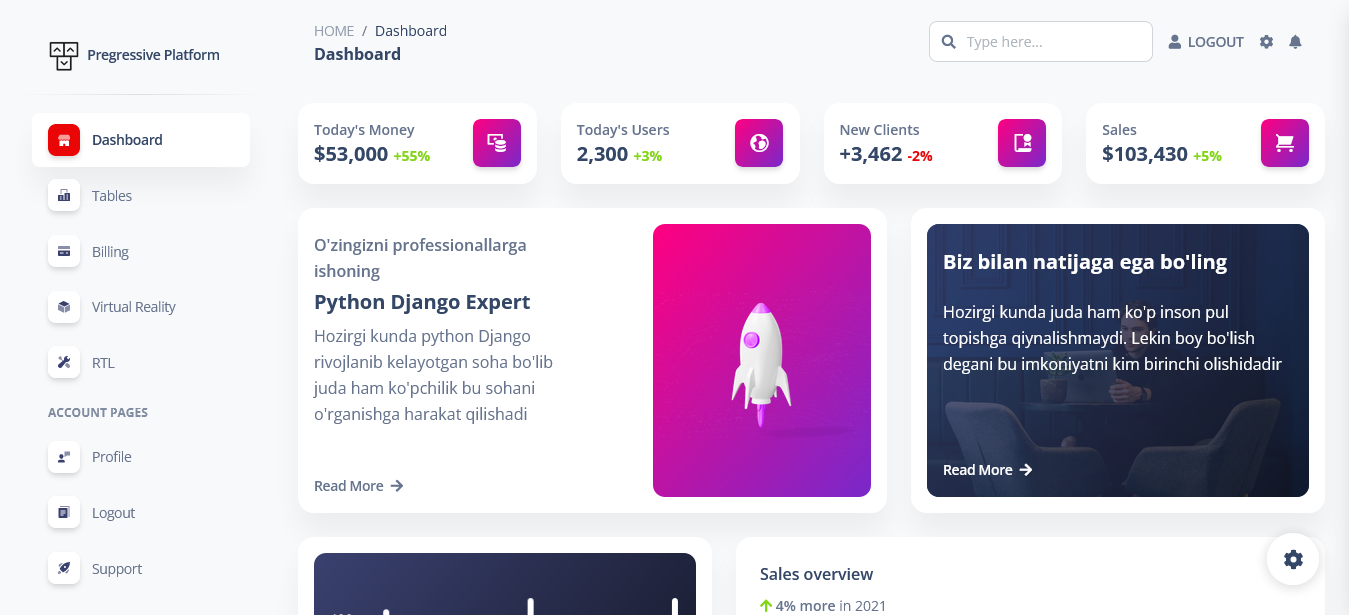1349x615 pixels.
Task: Select the RTL sidebar icon
Action: coord(63,362)
